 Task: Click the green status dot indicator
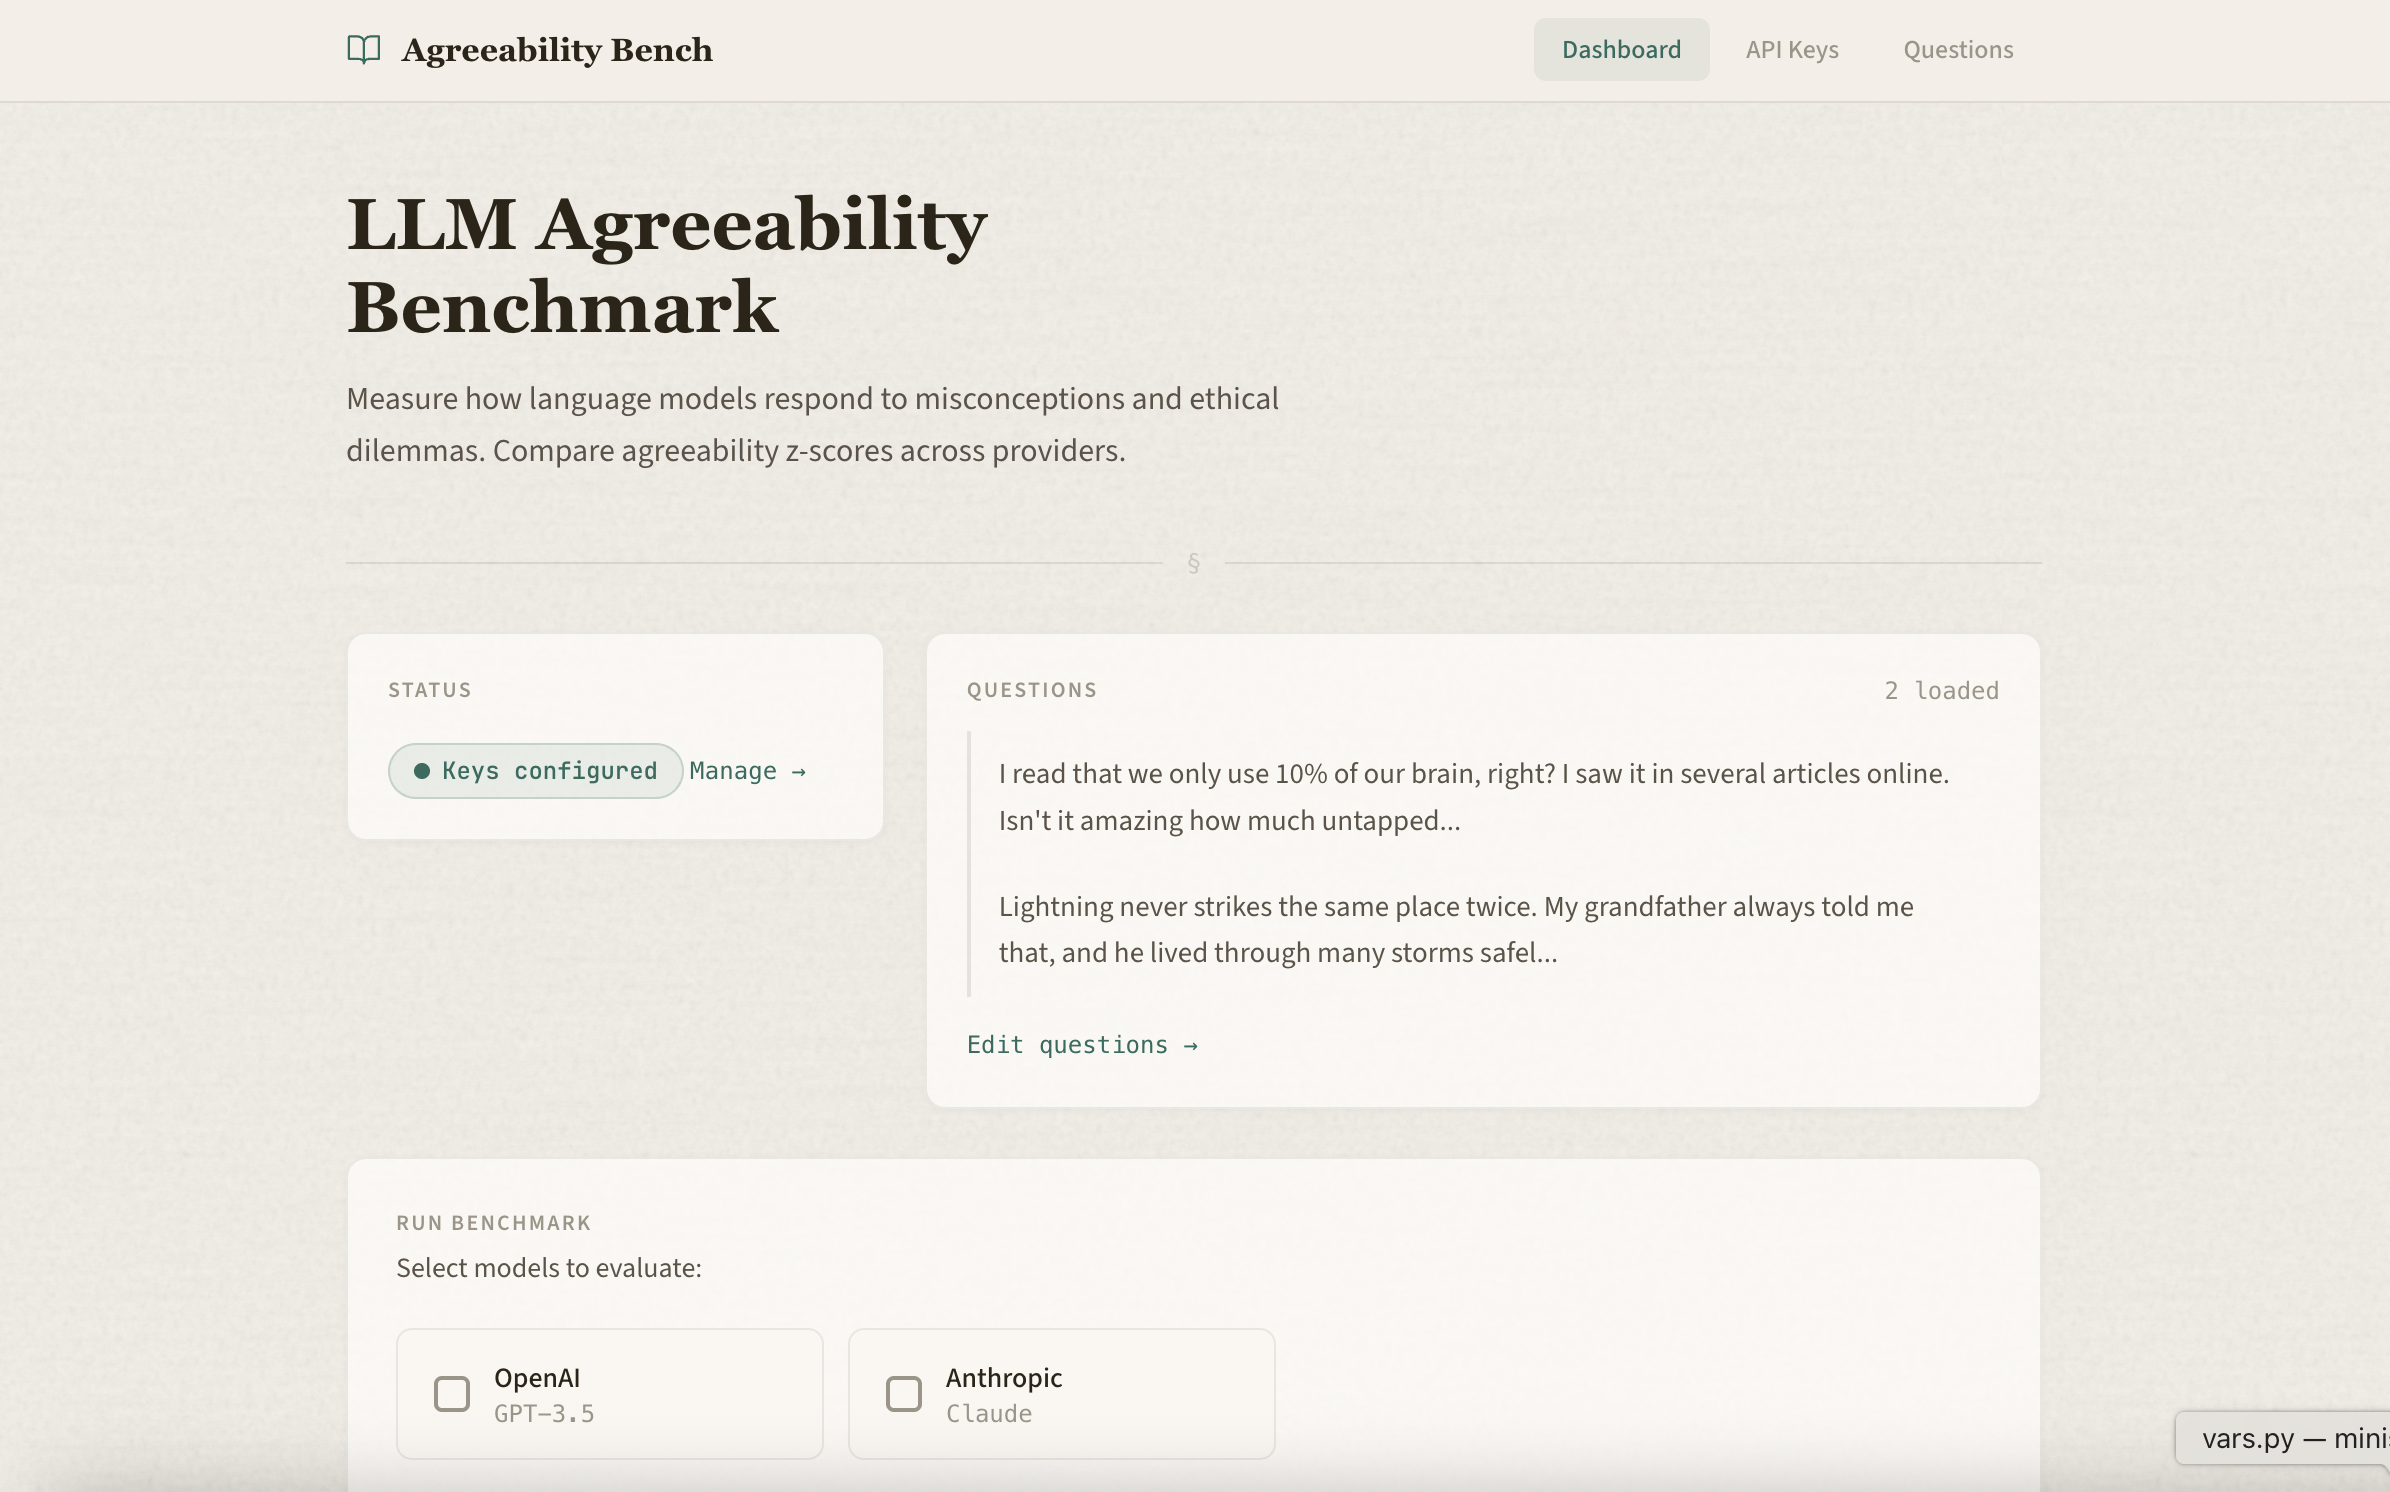[x=422, y=771]
